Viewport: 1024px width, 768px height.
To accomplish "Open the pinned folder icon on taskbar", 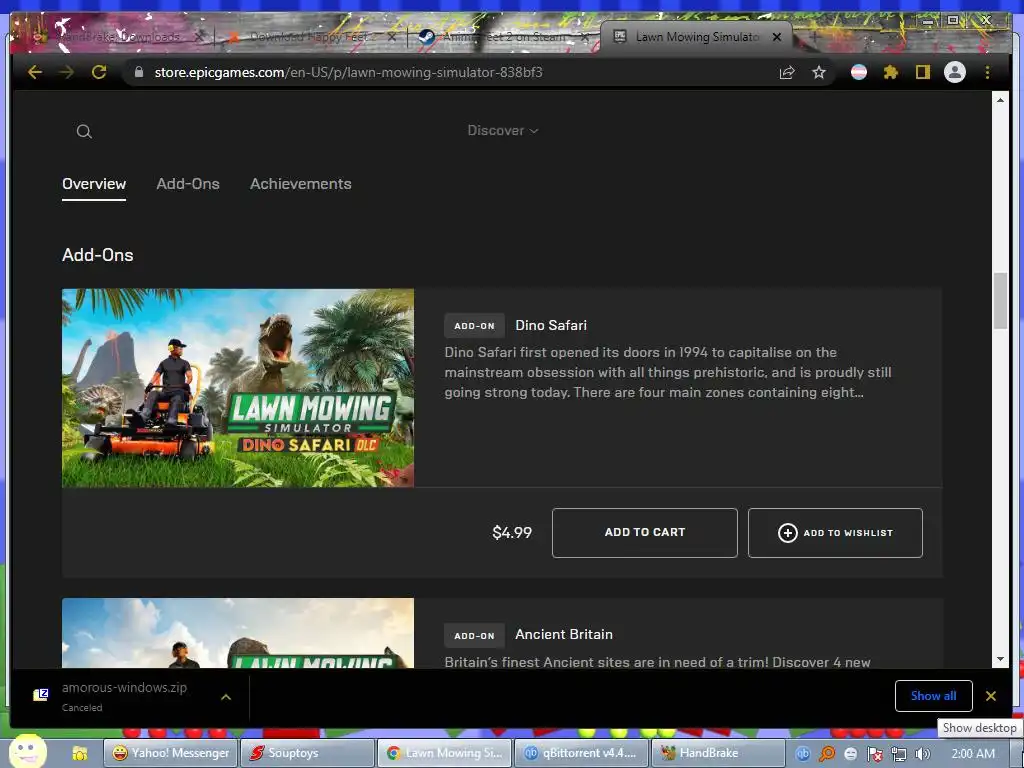I will click(x=80, y=754).
